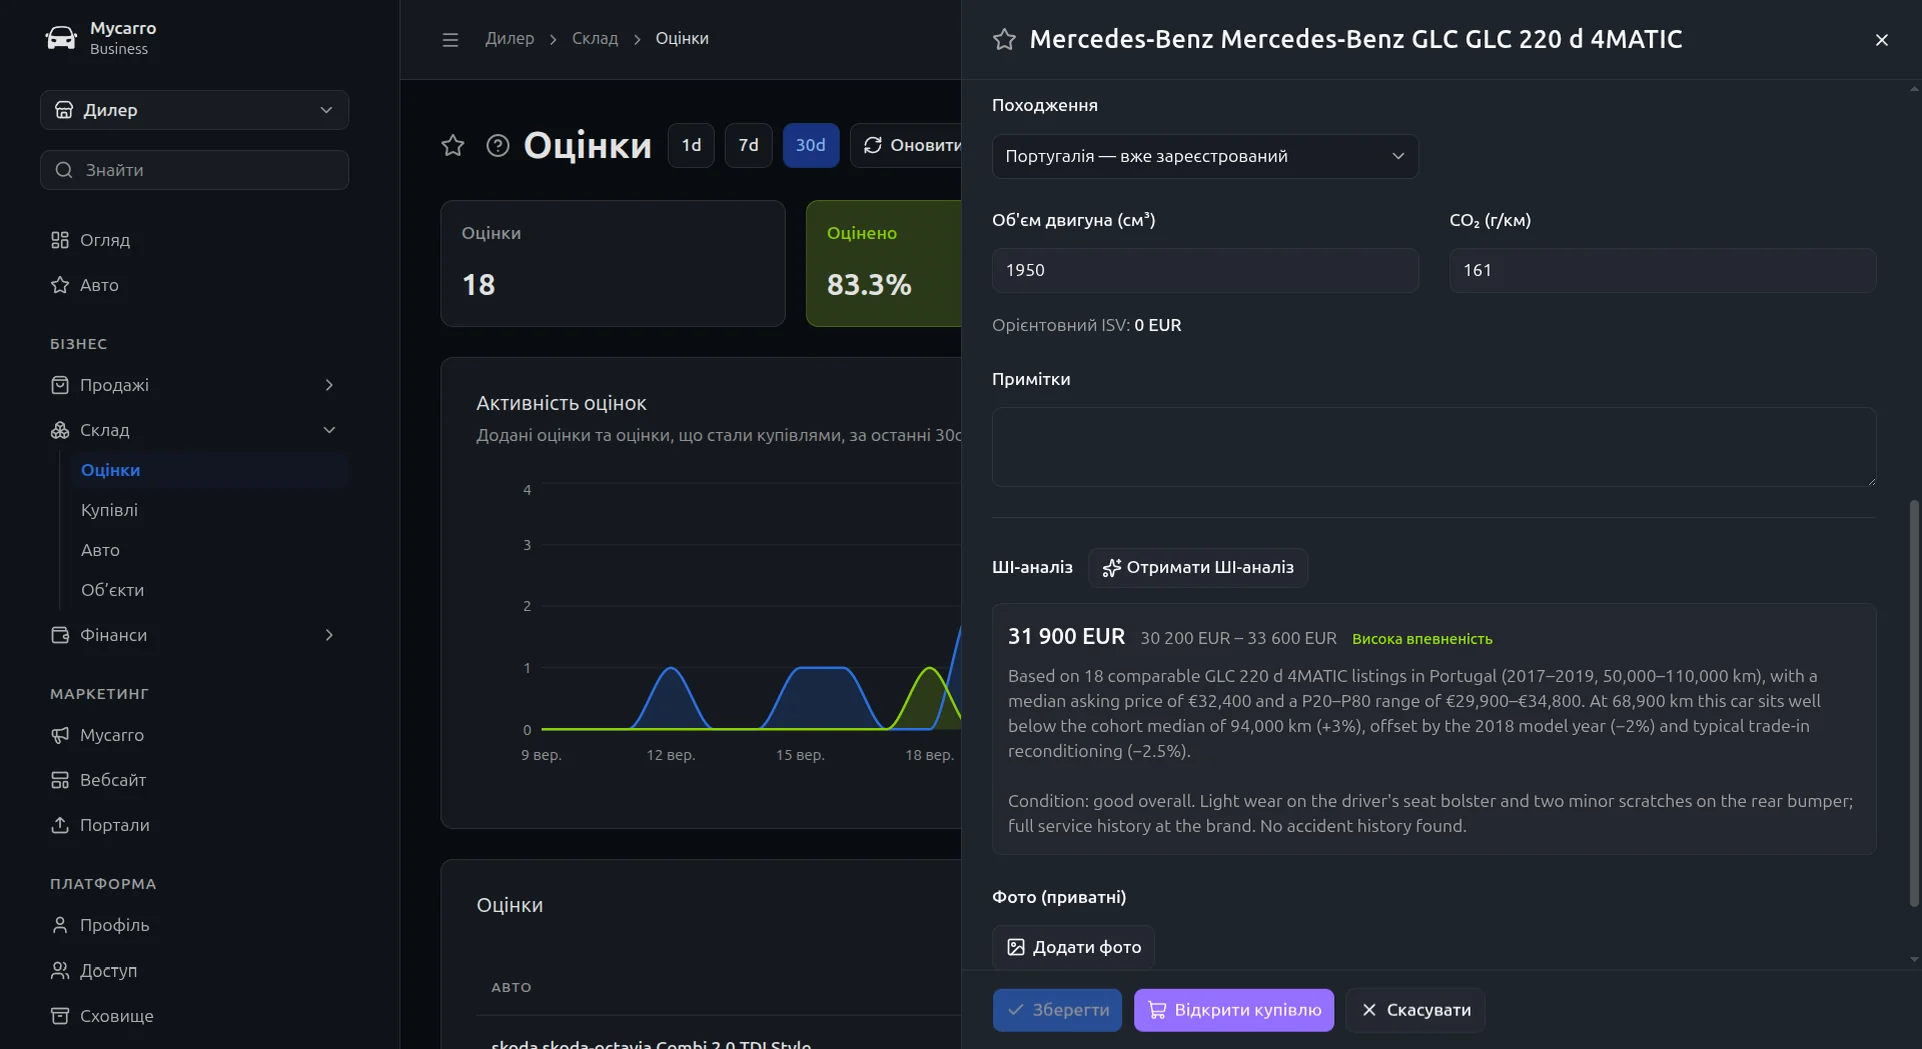
Task: Toggle the sidebar hamburger menu icon
Action: [450, 39]
